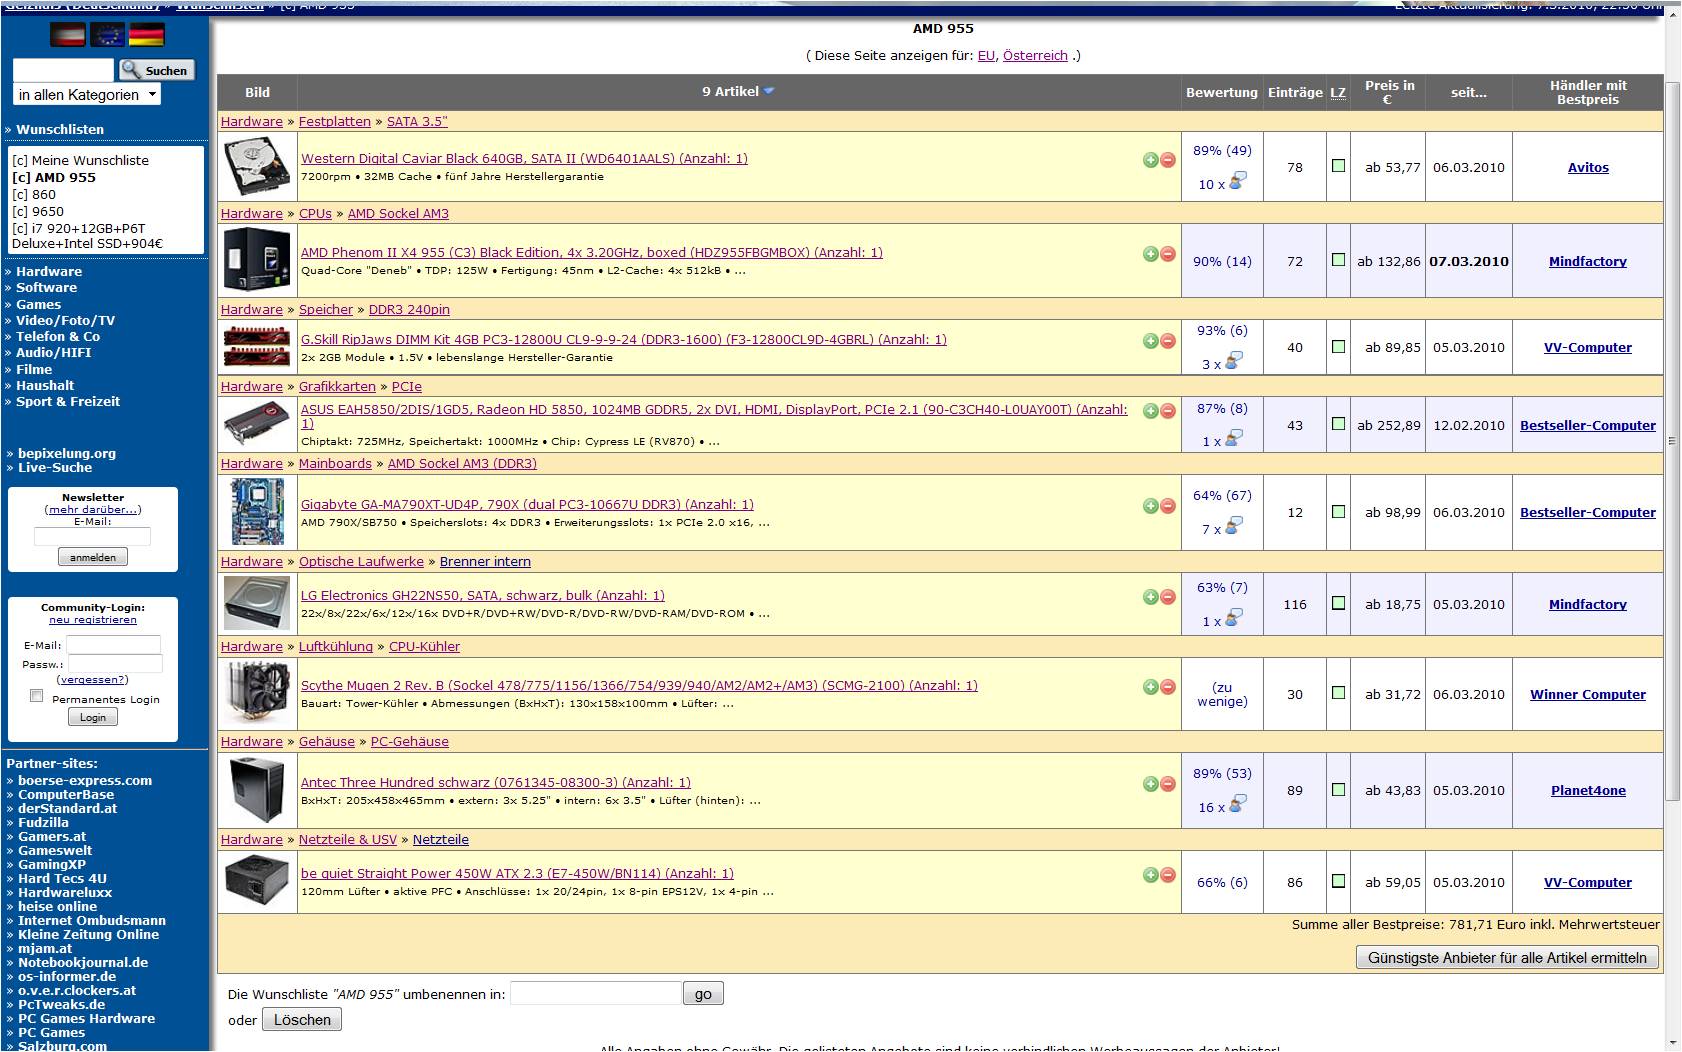Open Video/Foto/TV category in sidebar

coord(65,320)
